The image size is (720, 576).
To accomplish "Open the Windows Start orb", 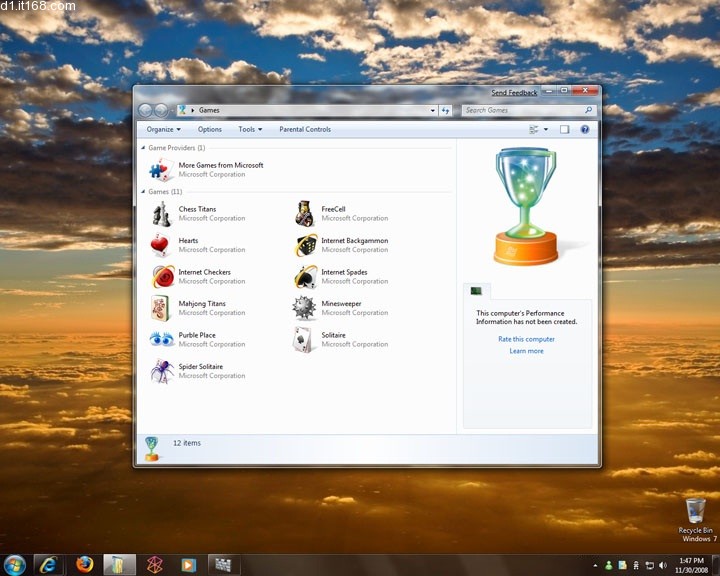I will (x=15, y=565).
